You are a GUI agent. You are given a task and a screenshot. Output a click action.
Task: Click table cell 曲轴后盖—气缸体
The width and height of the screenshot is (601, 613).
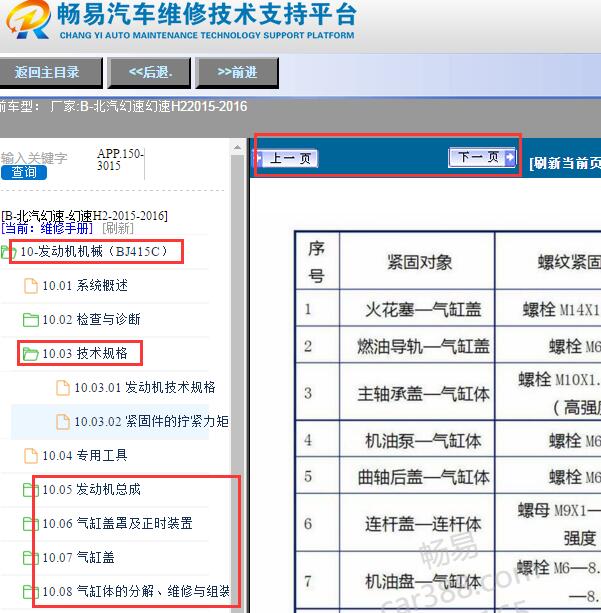[417, 476]
